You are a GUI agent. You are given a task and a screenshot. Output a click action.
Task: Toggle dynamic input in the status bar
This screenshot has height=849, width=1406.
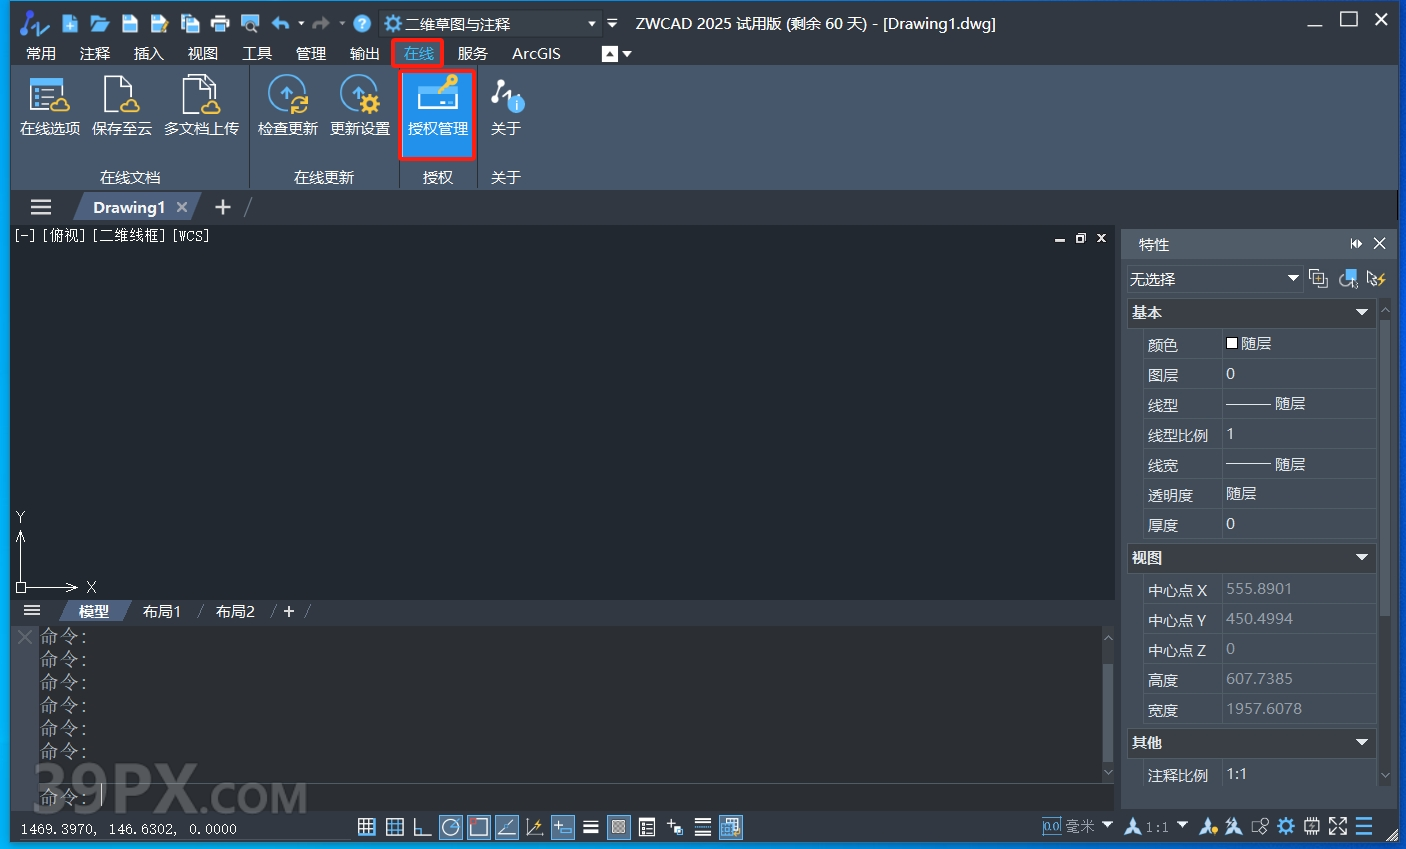(x=563, y=827)
